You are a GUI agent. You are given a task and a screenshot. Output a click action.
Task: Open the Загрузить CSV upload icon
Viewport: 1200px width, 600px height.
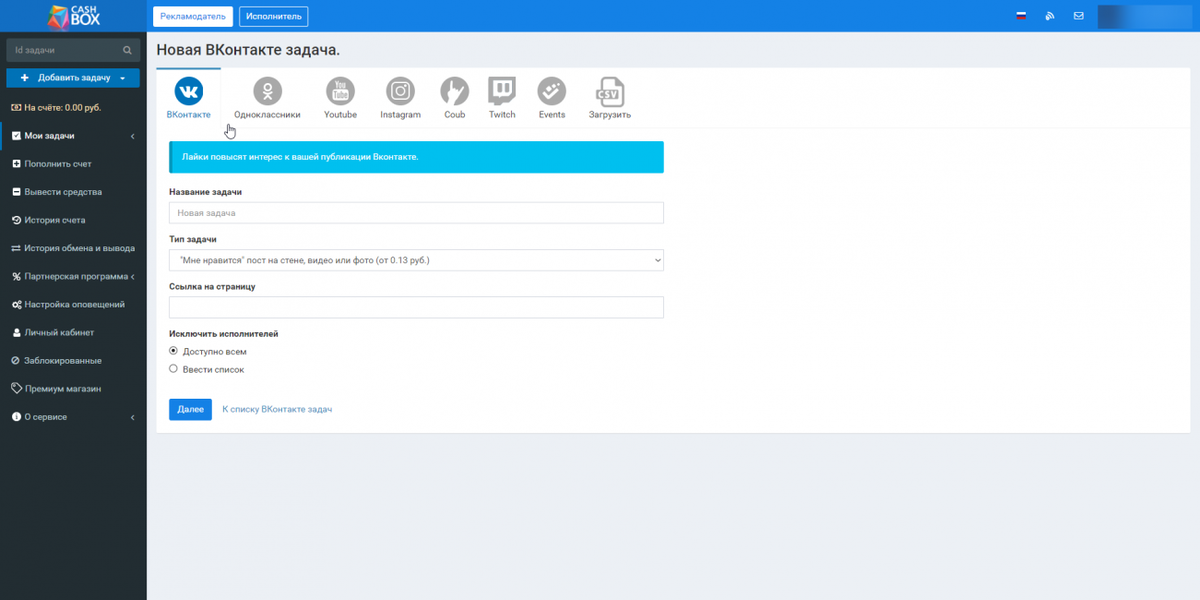click(x=609, y=92)
